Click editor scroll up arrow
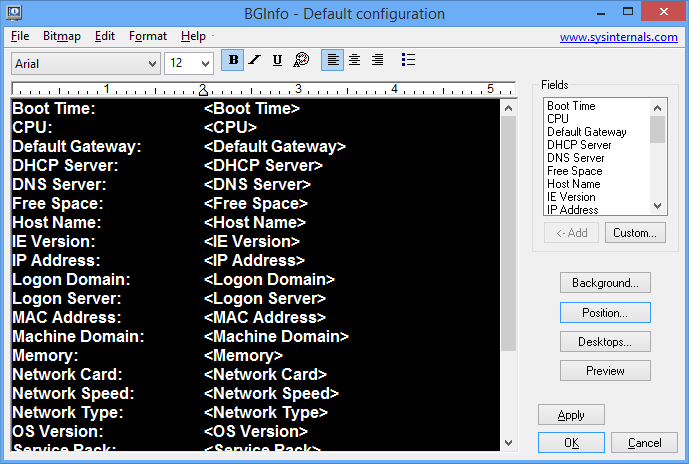Image resolution: width=689 pixels, height=464 pixels. pos(508,108)
